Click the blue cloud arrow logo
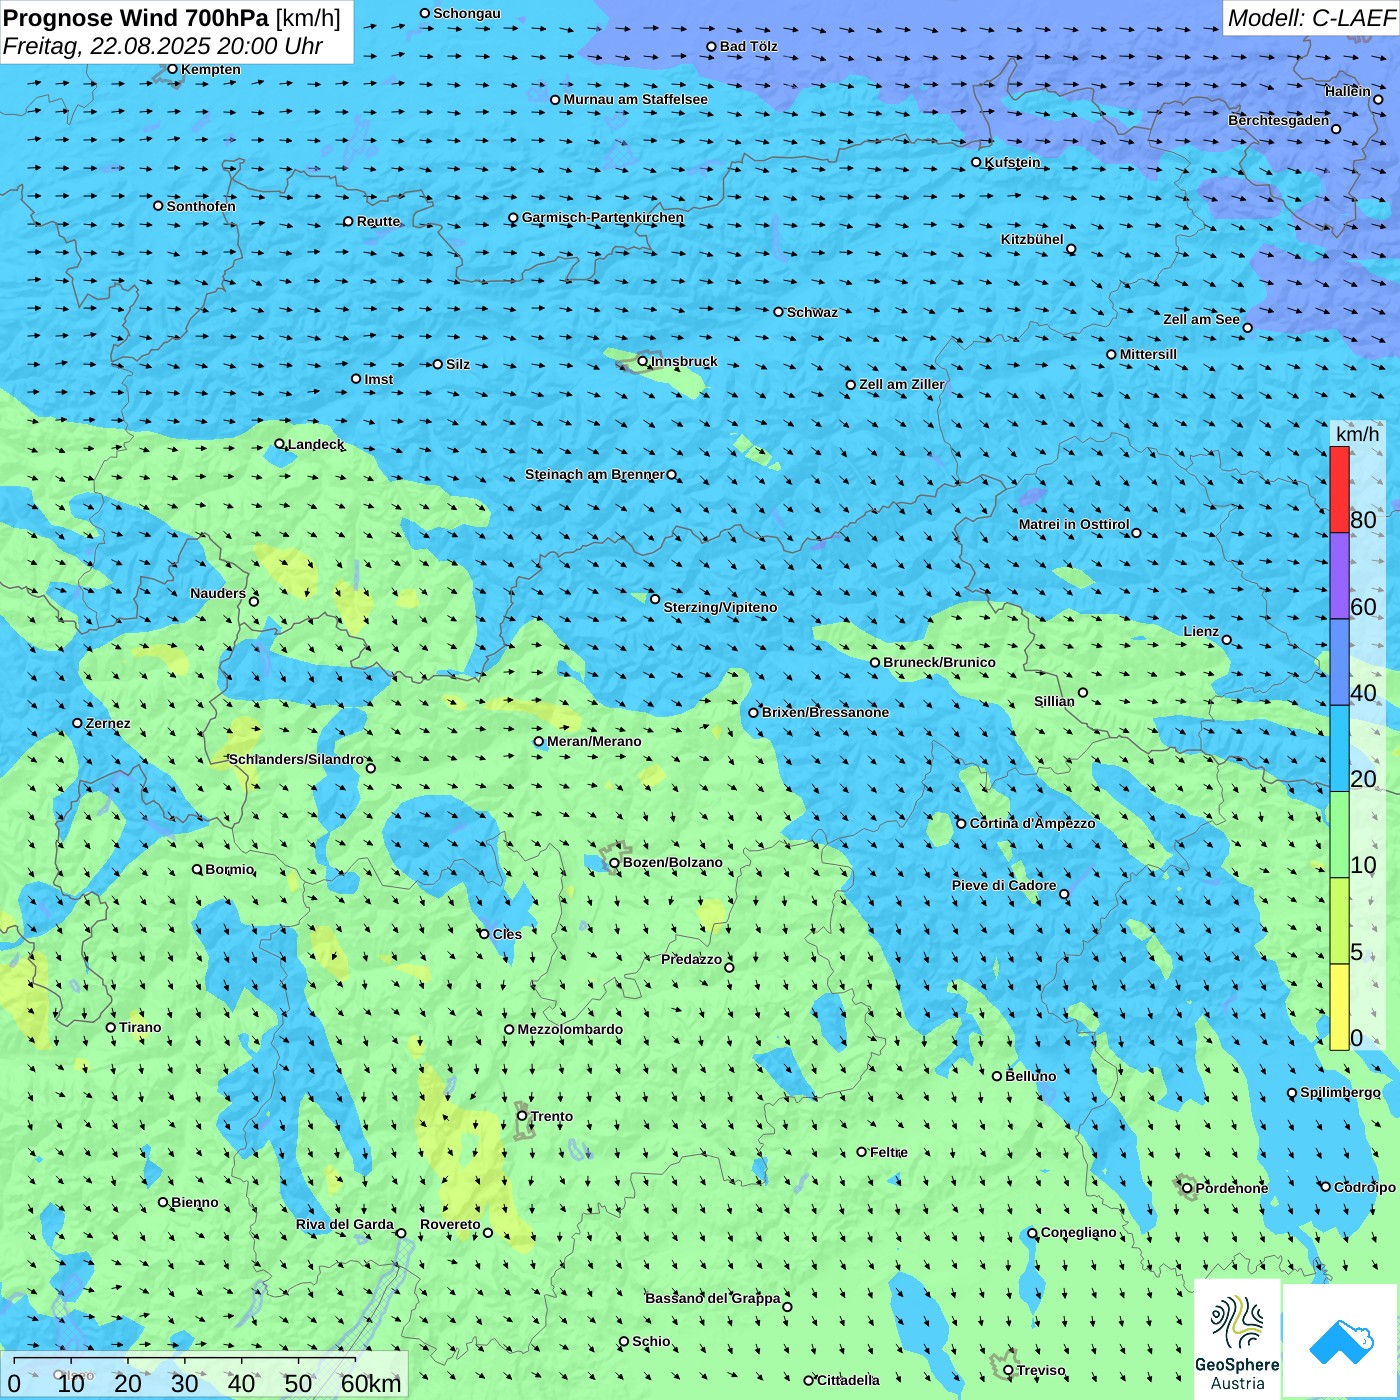1400x1400 pixels. 1340,1342
